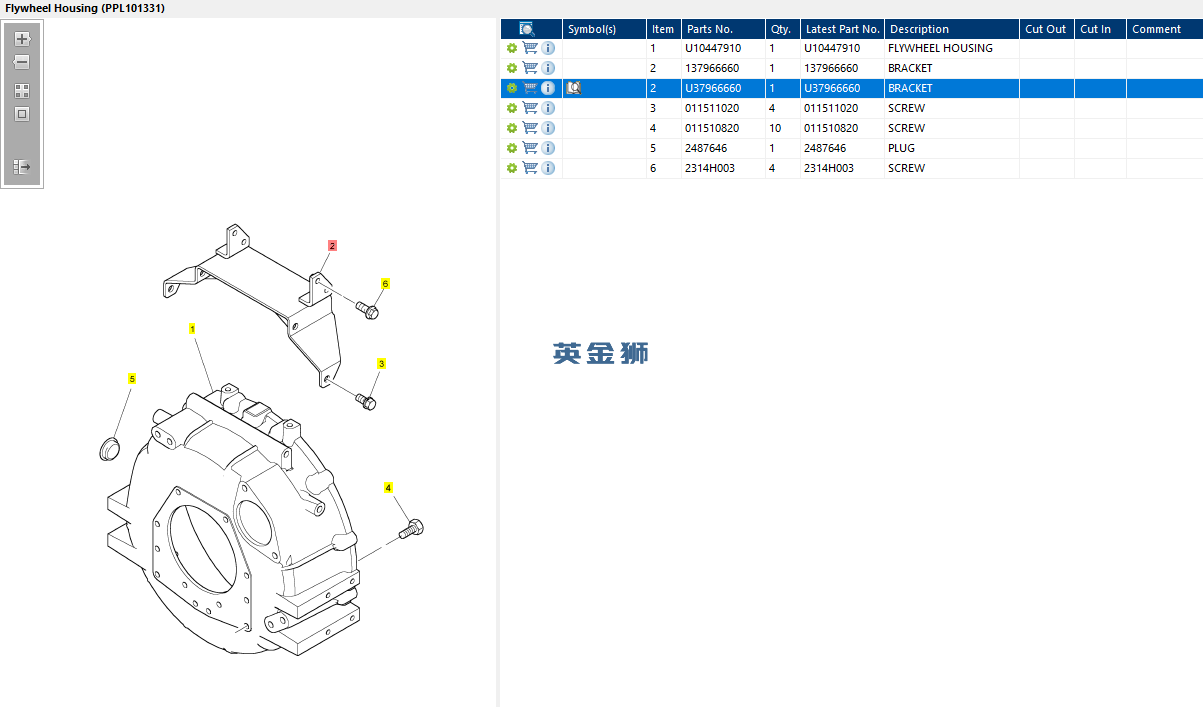Select callout 1 on the diagram
Screen dimensions: 1203x707
192,328
